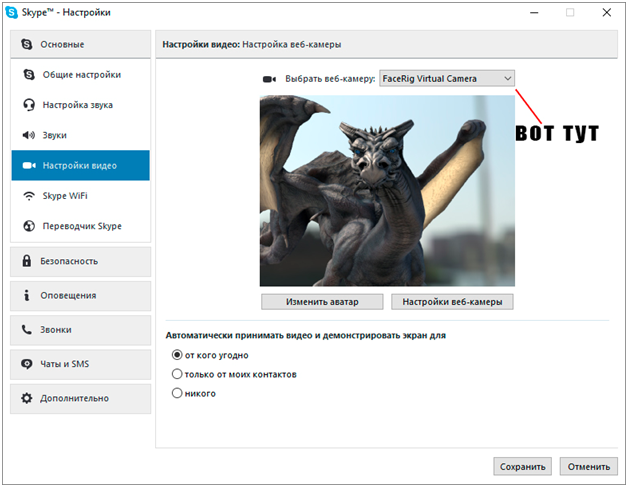Click the camera icon beside Настройки видео

(x=29, y=165)
